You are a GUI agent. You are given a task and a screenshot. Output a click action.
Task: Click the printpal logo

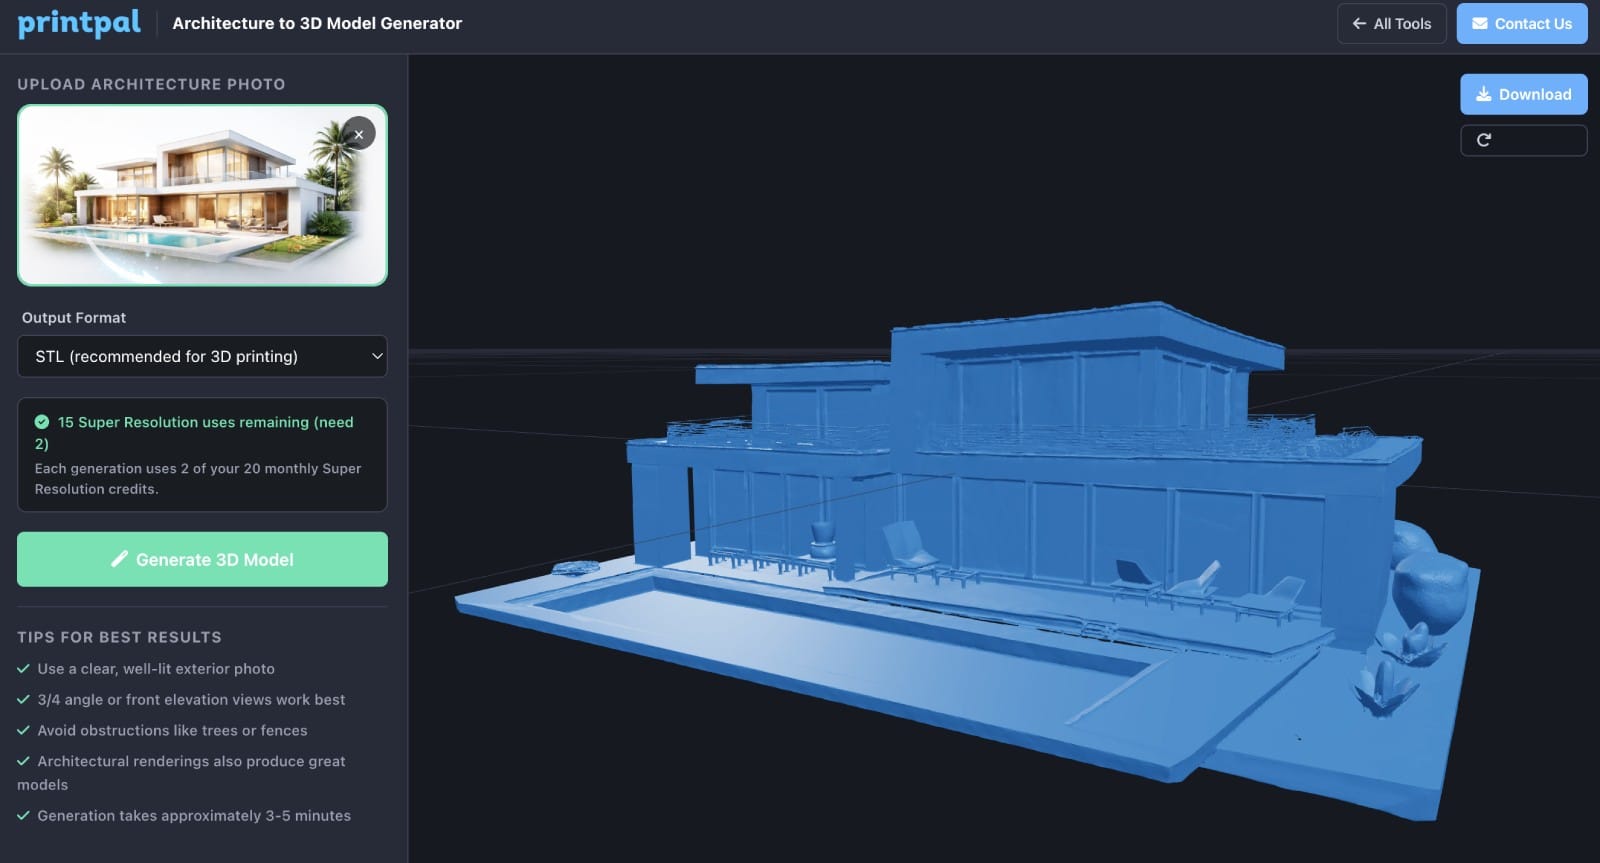(x=79, y=23)
